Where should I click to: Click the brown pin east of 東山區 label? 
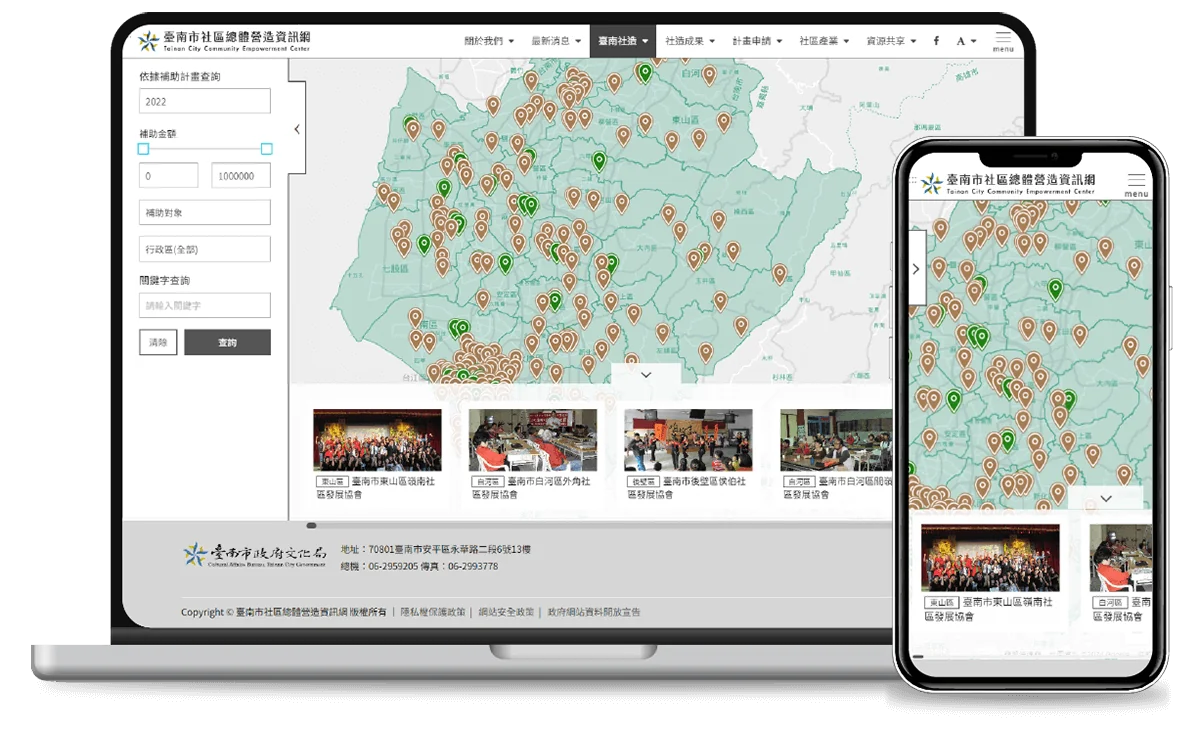click(723, 122)
